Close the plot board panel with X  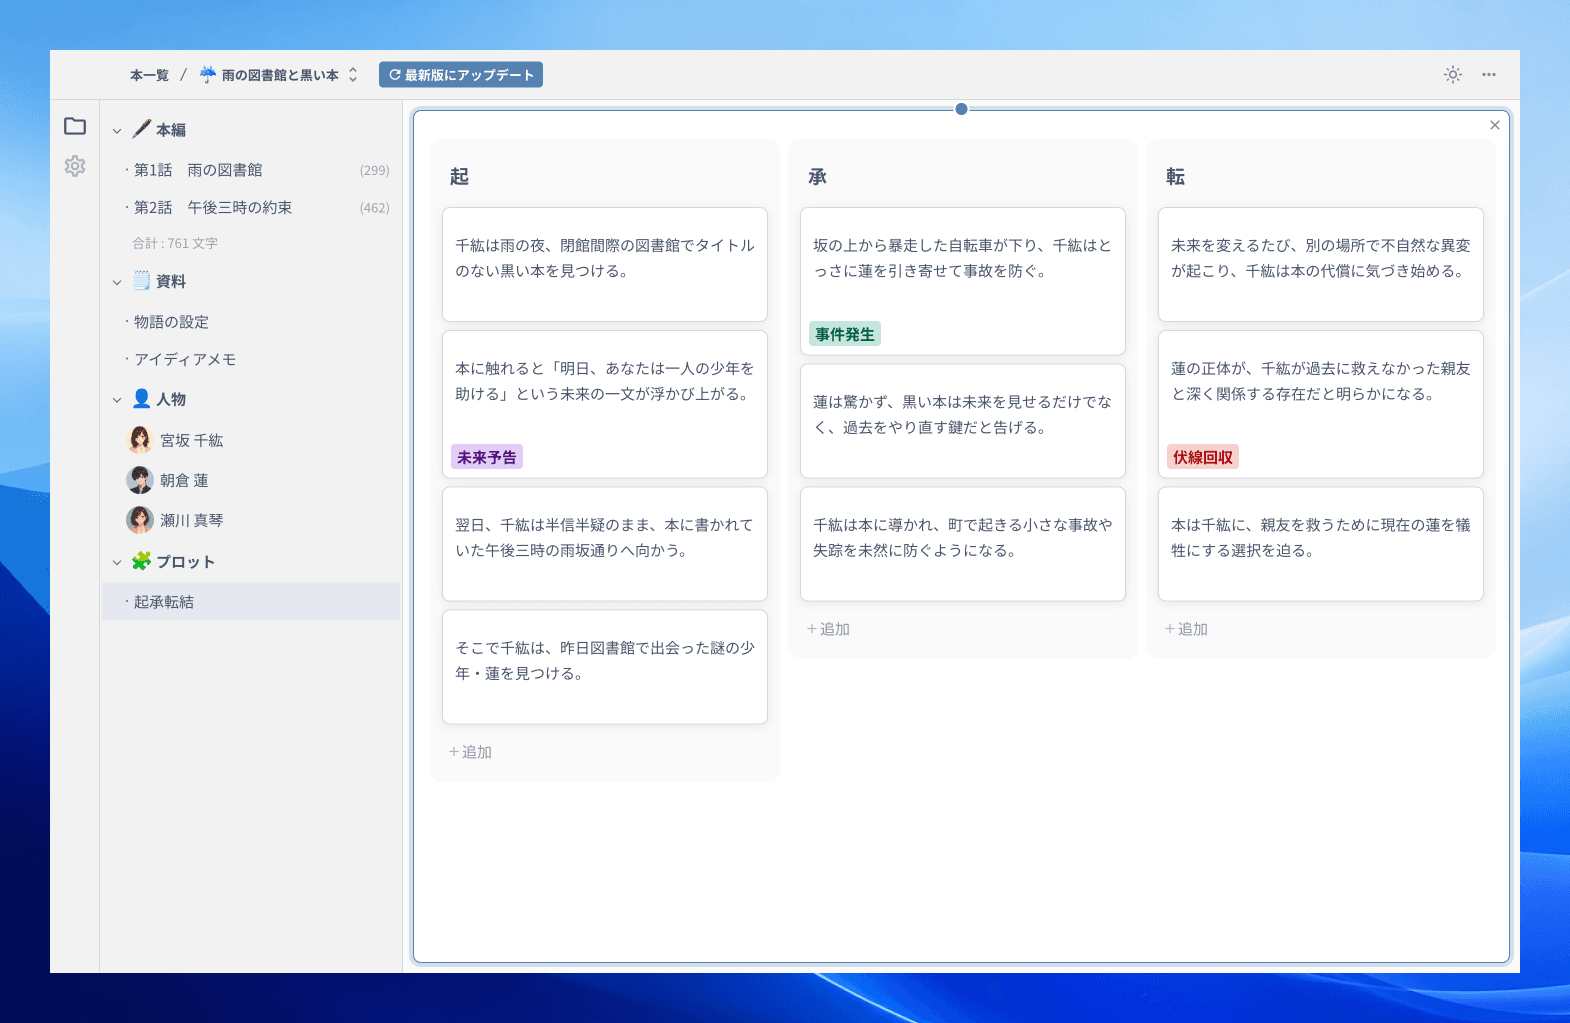click(x=1495, y=125)
